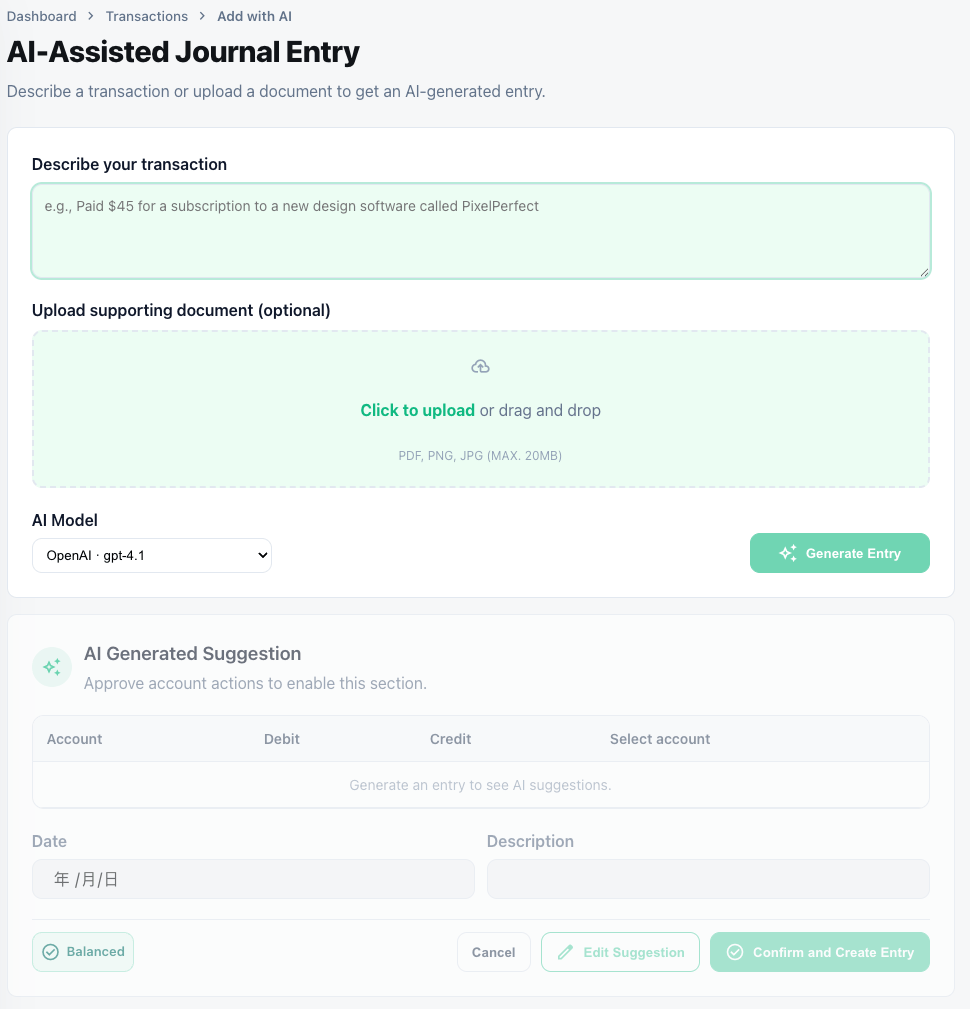This screenshot has width=970, height=1009.
Task: Click the sparkle badge beside AI Generated Suggestion
Action: click(52, 667)
